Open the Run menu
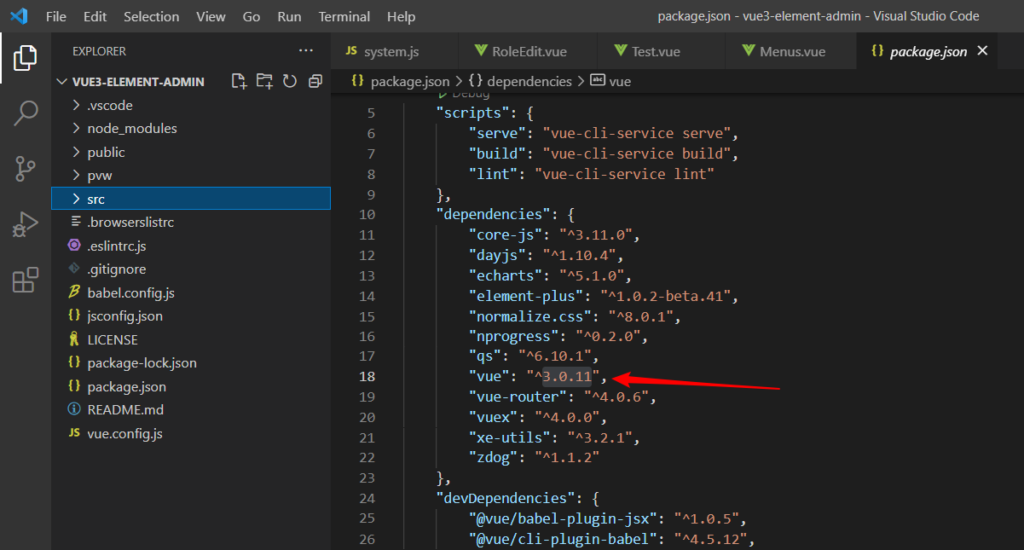 click(289, 17)
